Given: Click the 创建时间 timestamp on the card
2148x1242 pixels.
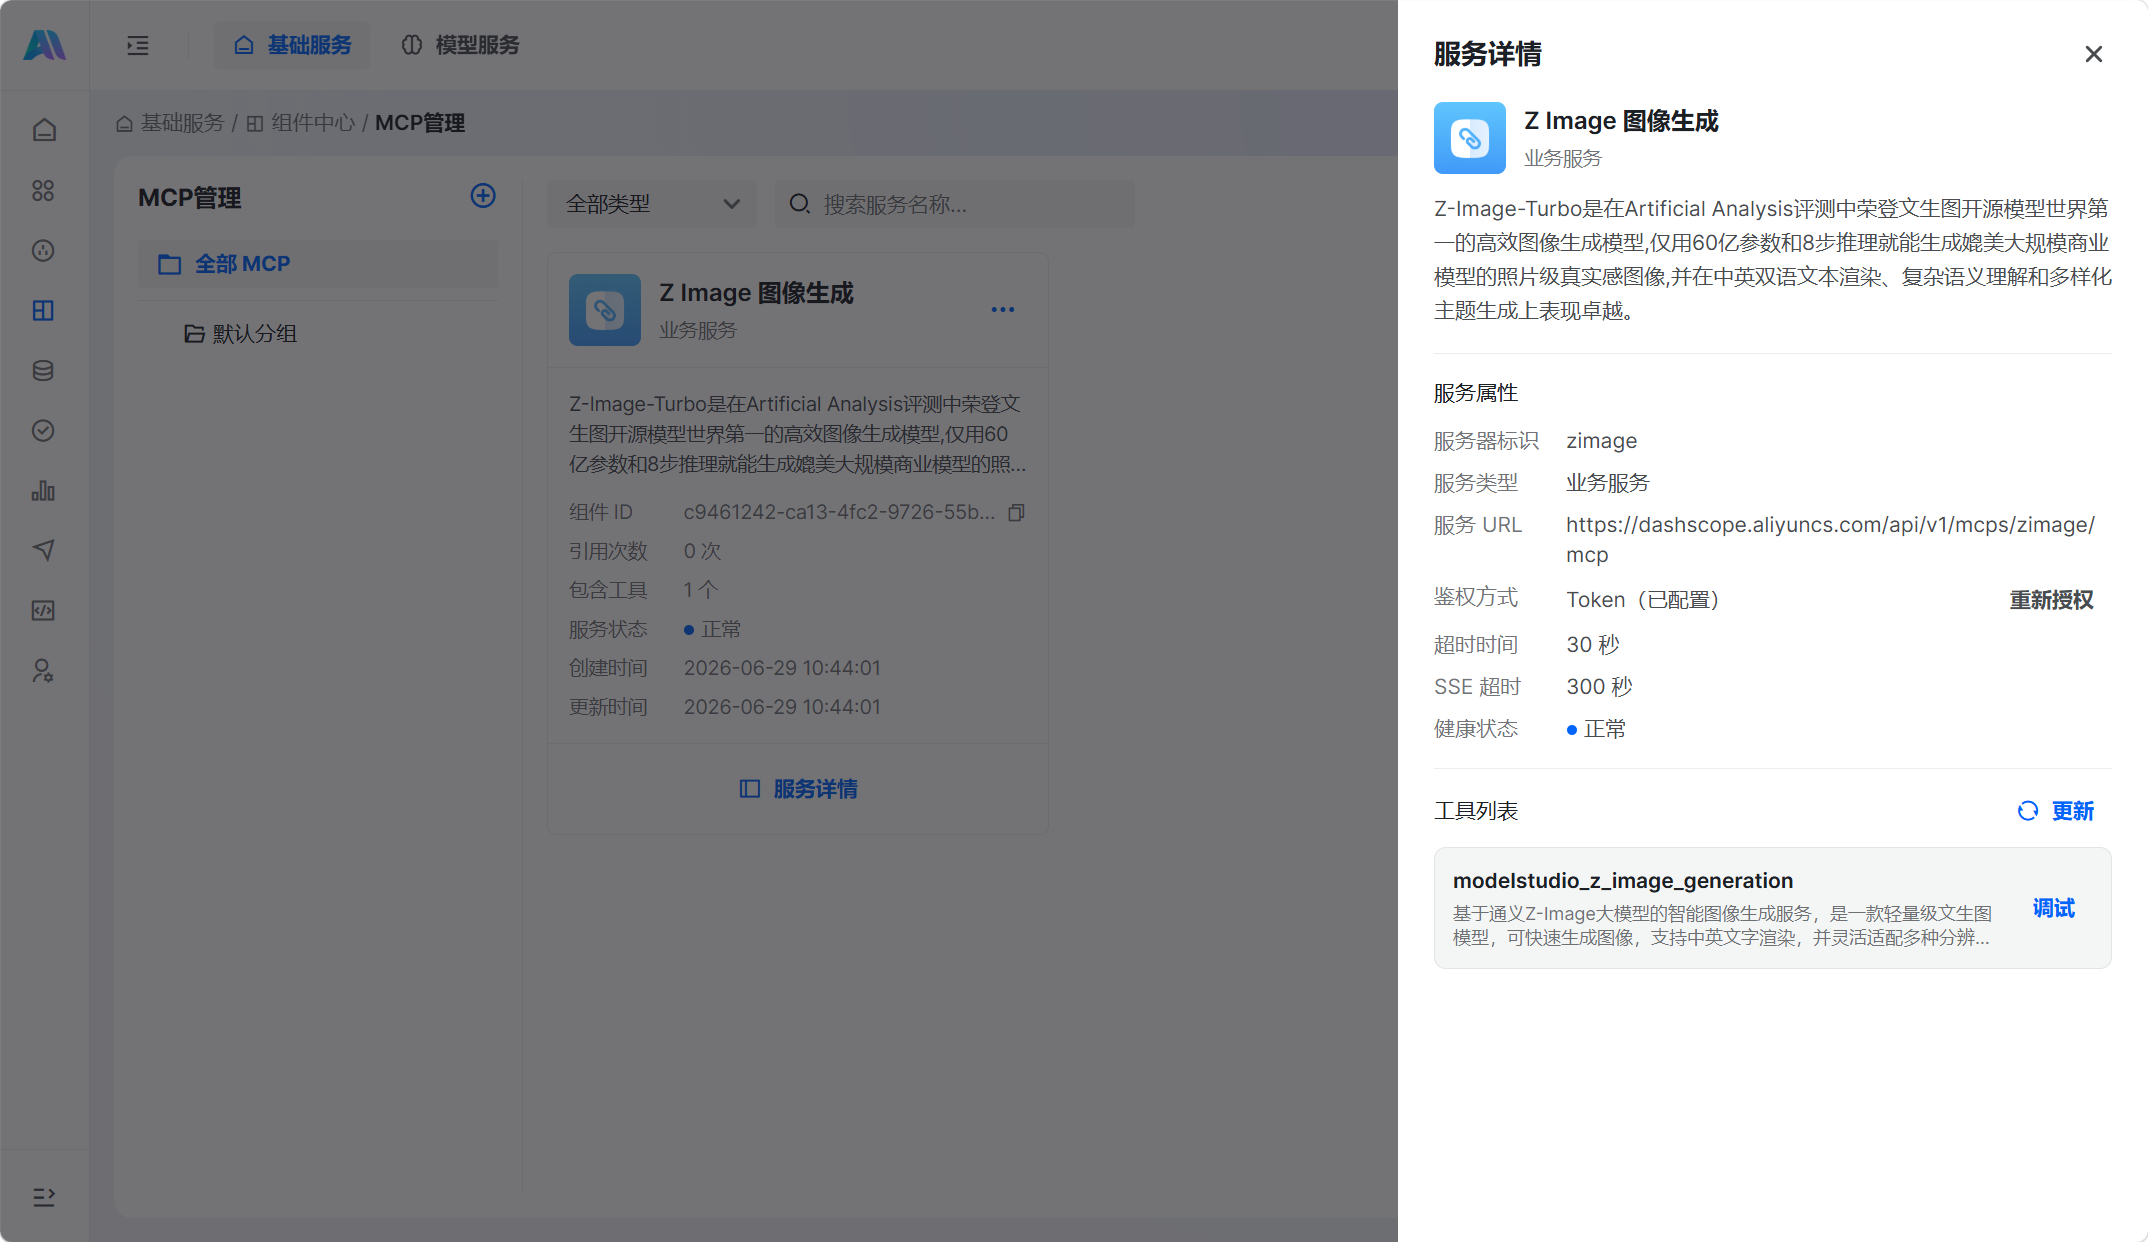Looking at the screenshot, I should click(782, 668).
